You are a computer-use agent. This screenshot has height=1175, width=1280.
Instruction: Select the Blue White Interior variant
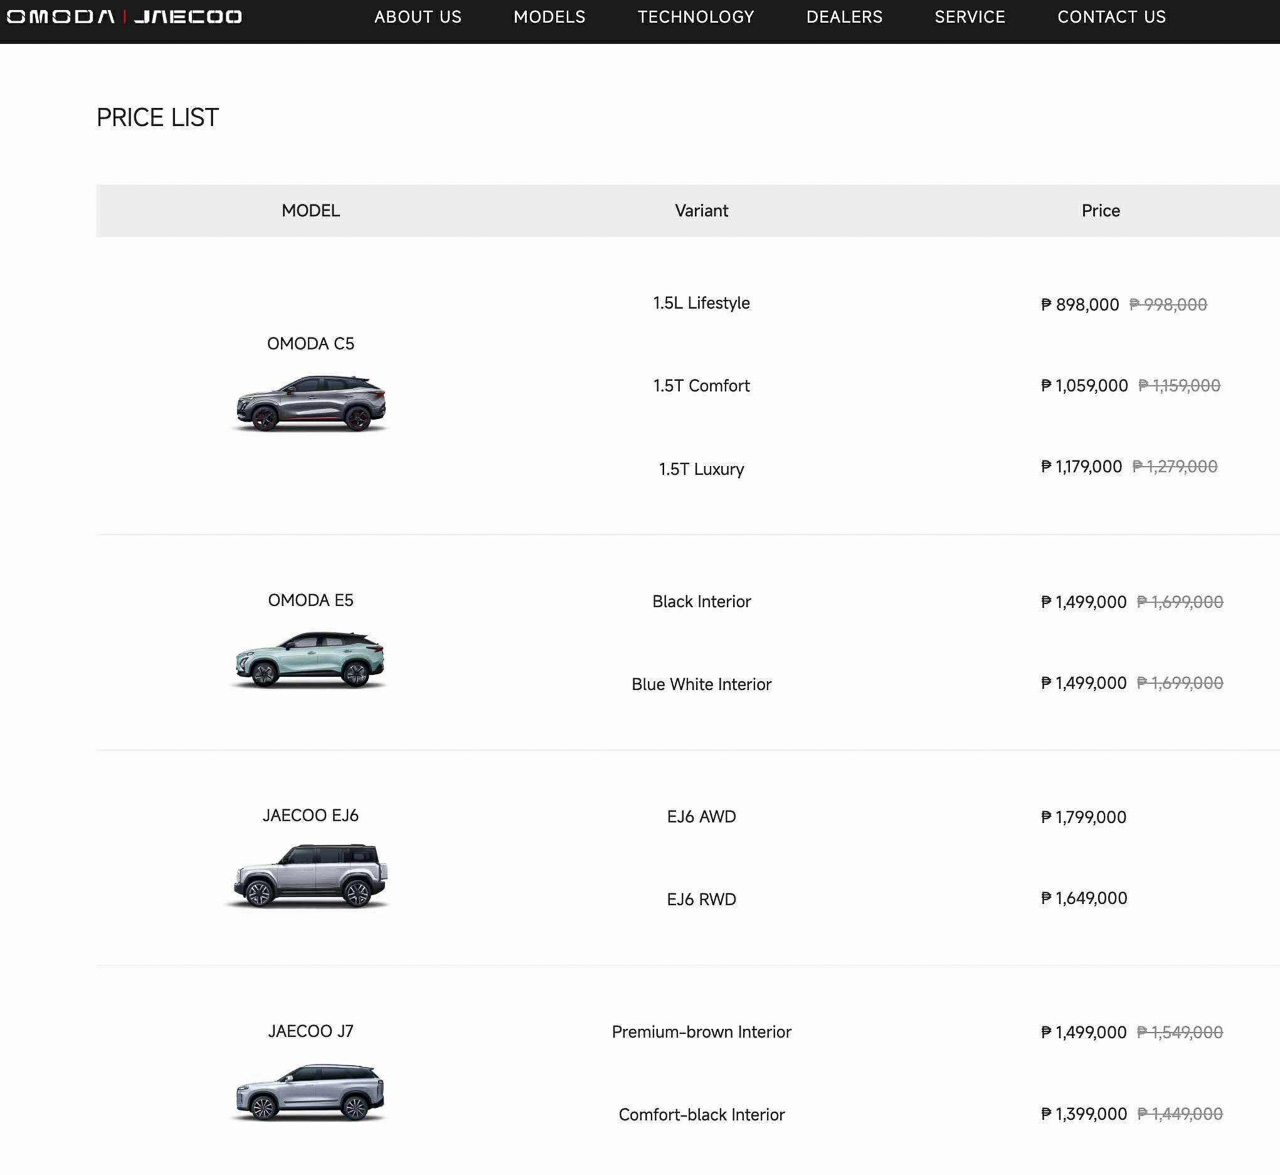tap(701, 684)
